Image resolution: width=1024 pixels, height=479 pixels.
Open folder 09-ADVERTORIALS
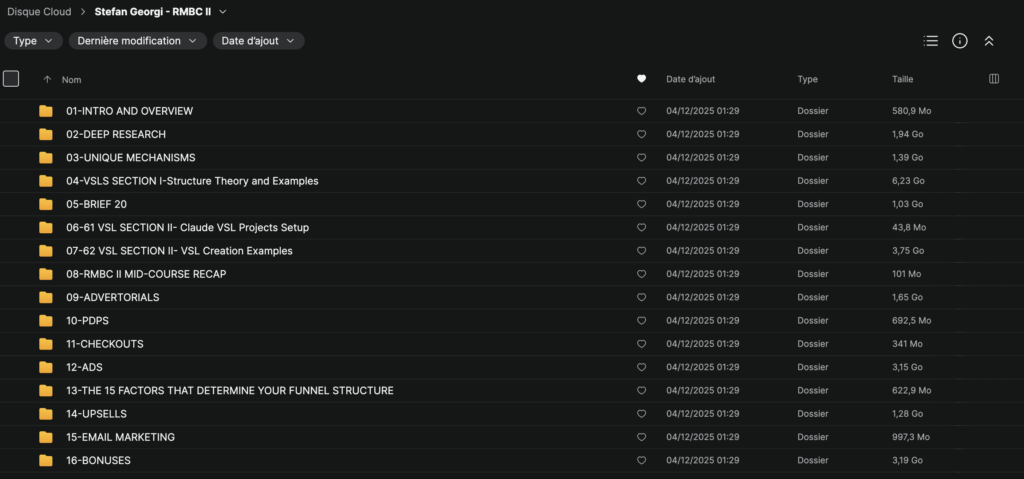tap(112, 297)
